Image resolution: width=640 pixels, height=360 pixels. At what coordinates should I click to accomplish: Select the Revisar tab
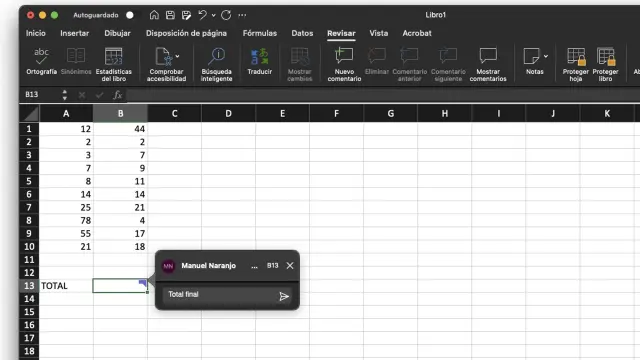[x=341, y=33]
